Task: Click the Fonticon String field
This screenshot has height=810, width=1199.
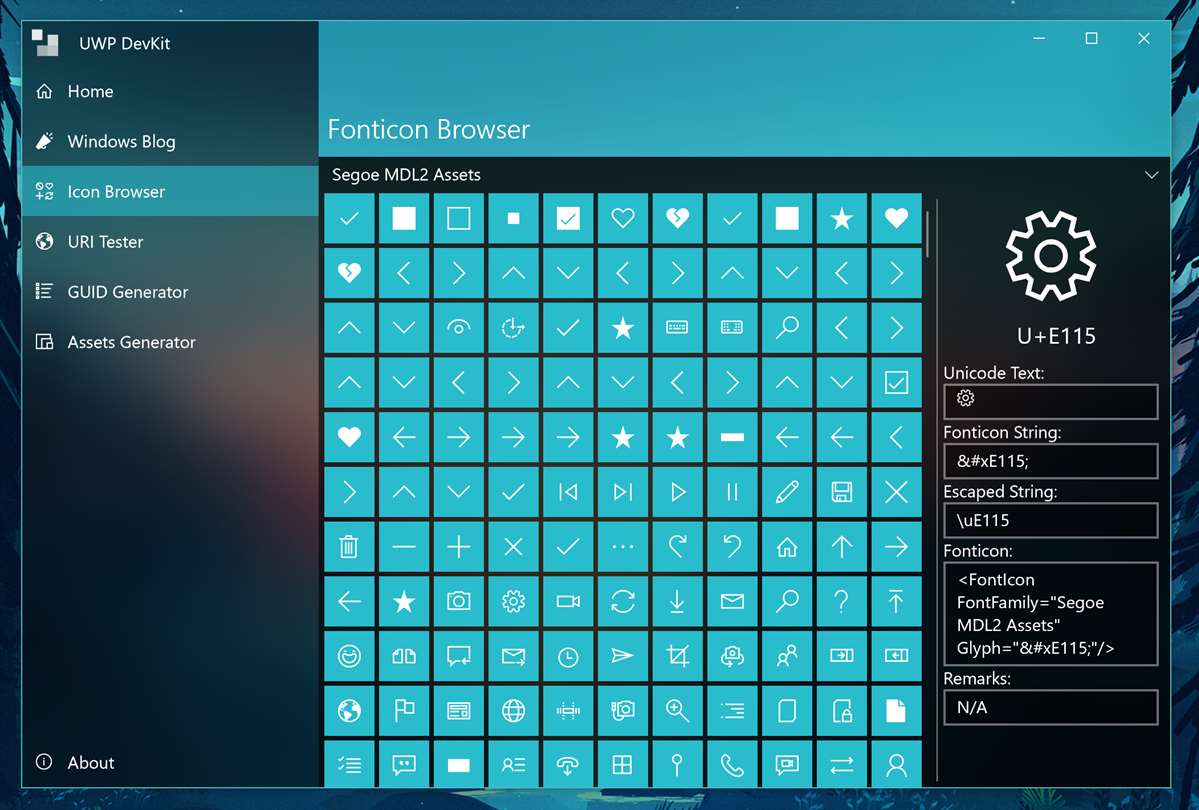Action: click(1051, 461)
